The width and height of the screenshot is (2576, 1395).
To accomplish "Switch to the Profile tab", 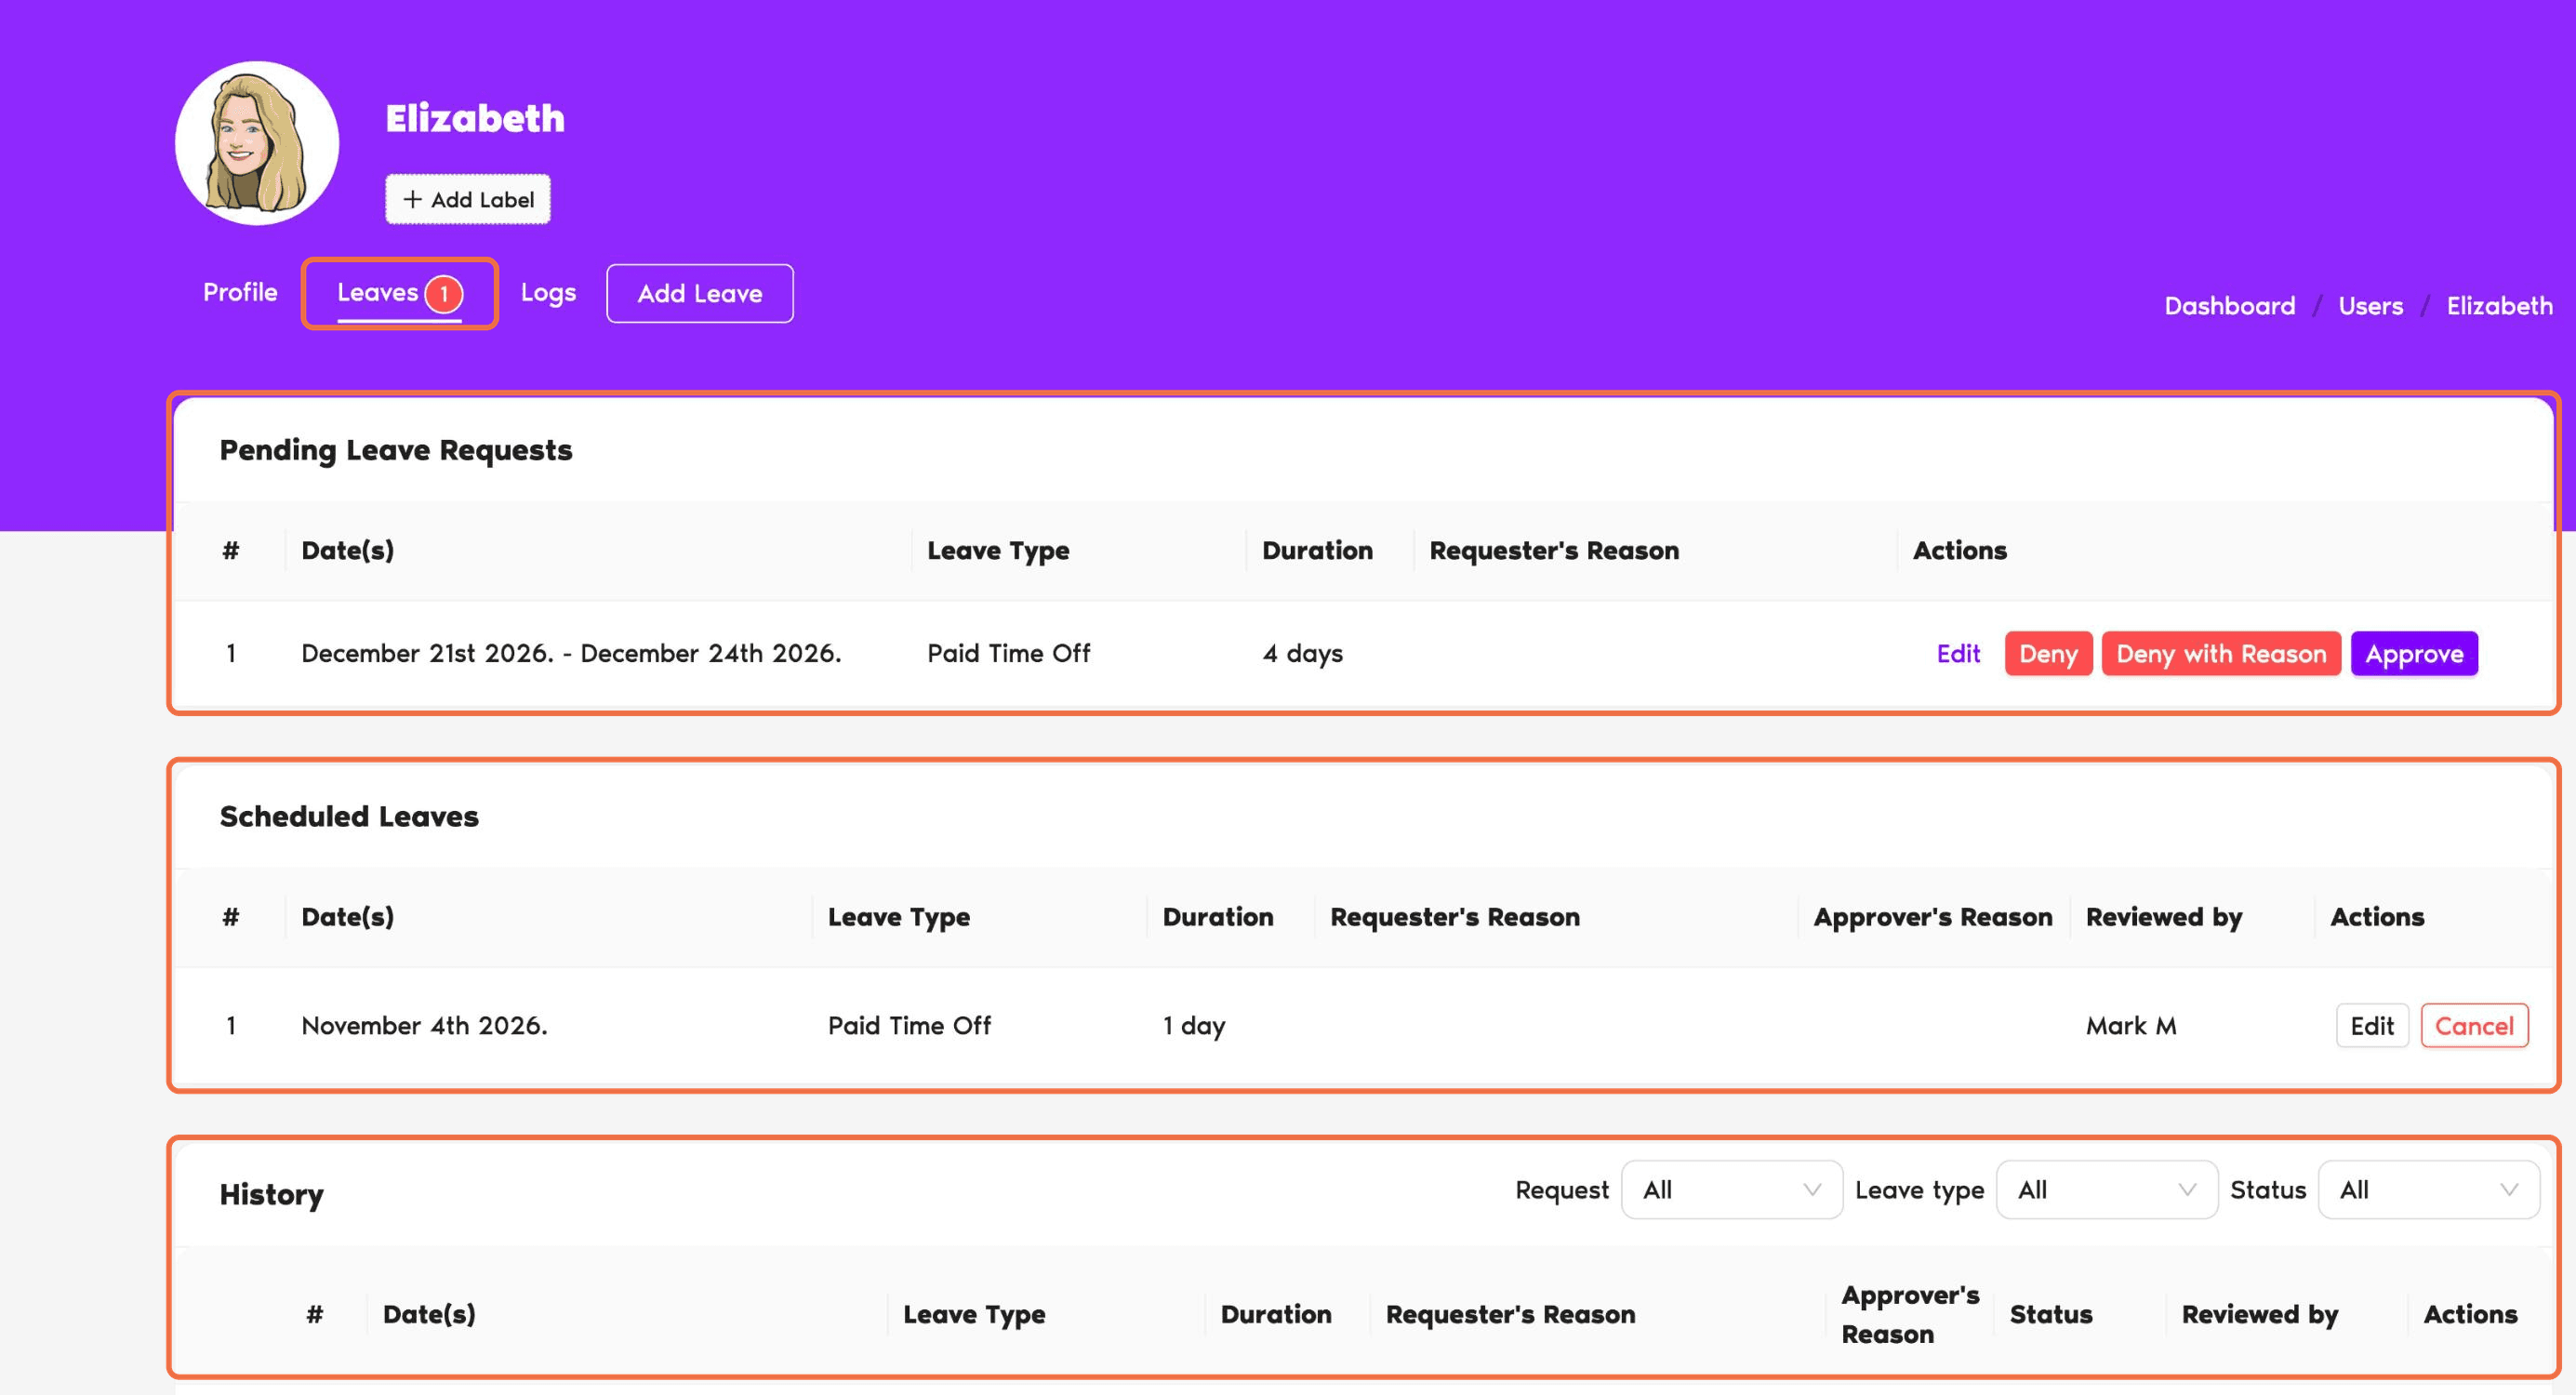I will tap(240, 292).
